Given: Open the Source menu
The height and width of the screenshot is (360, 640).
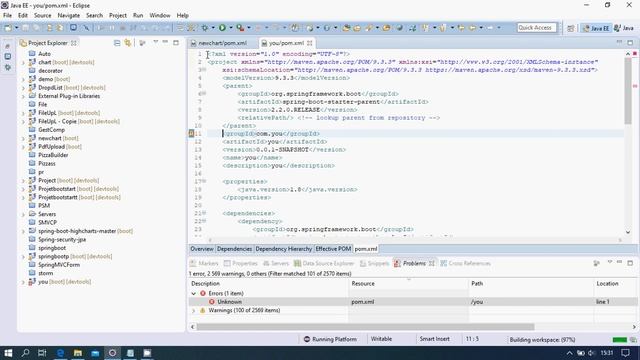Looking at the screenshot, I should pos(42,15).
